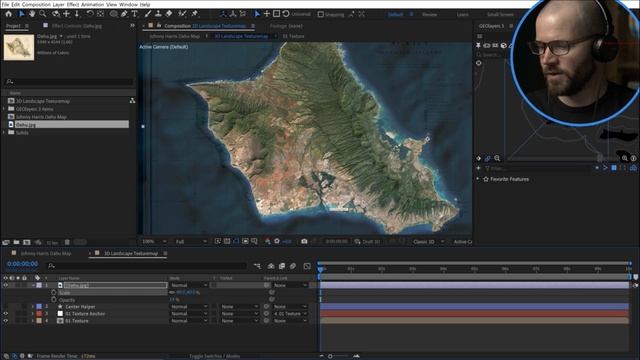
Task: Click the 01 Texture breadcrumb in viewer
Action: 293,36
